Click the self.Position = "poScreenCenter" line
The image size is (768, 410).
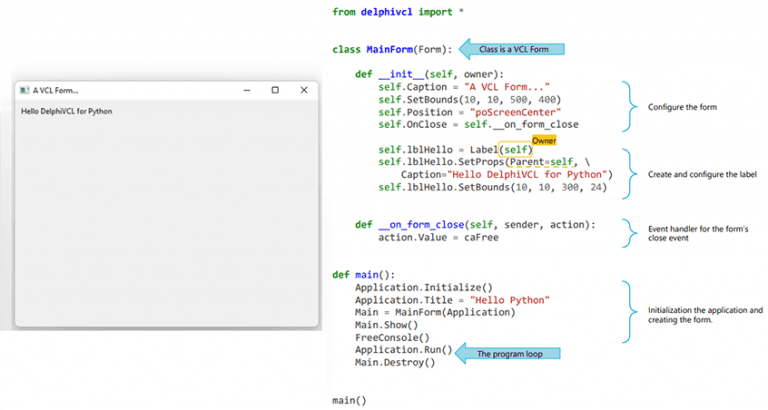tap(470, 112)
